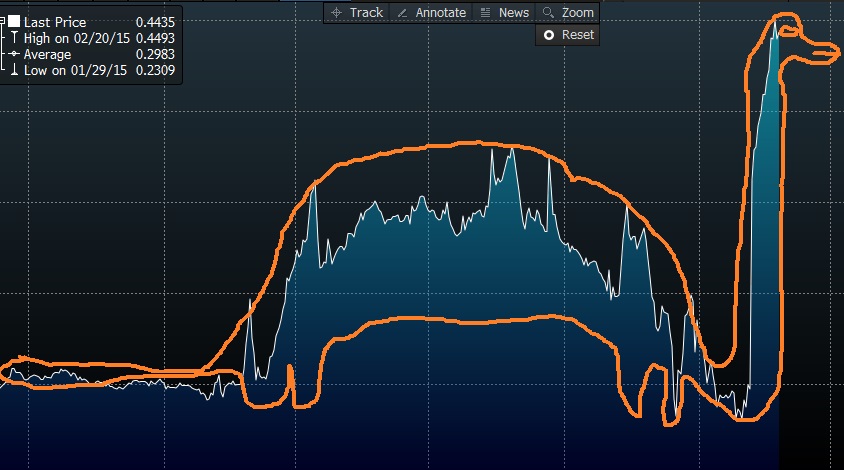Viewport: 844px width, 470px height.
Task: Click the Average value 0.2983
Action: pos(155,54)
